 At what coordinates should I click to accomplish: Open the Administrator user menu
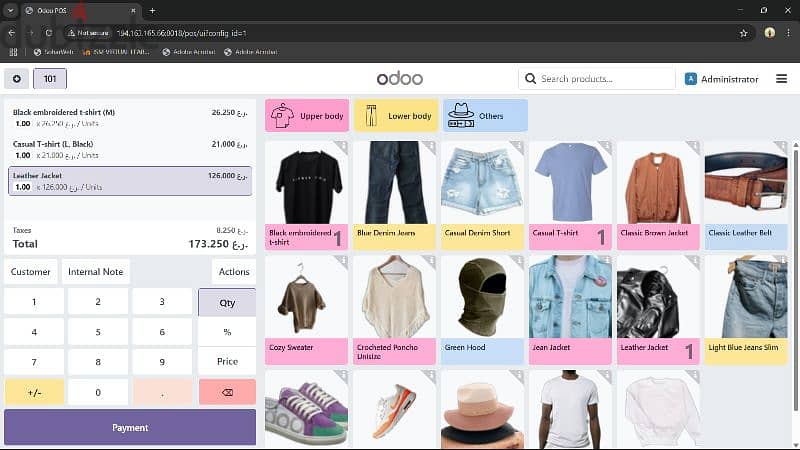click(721, 79)
